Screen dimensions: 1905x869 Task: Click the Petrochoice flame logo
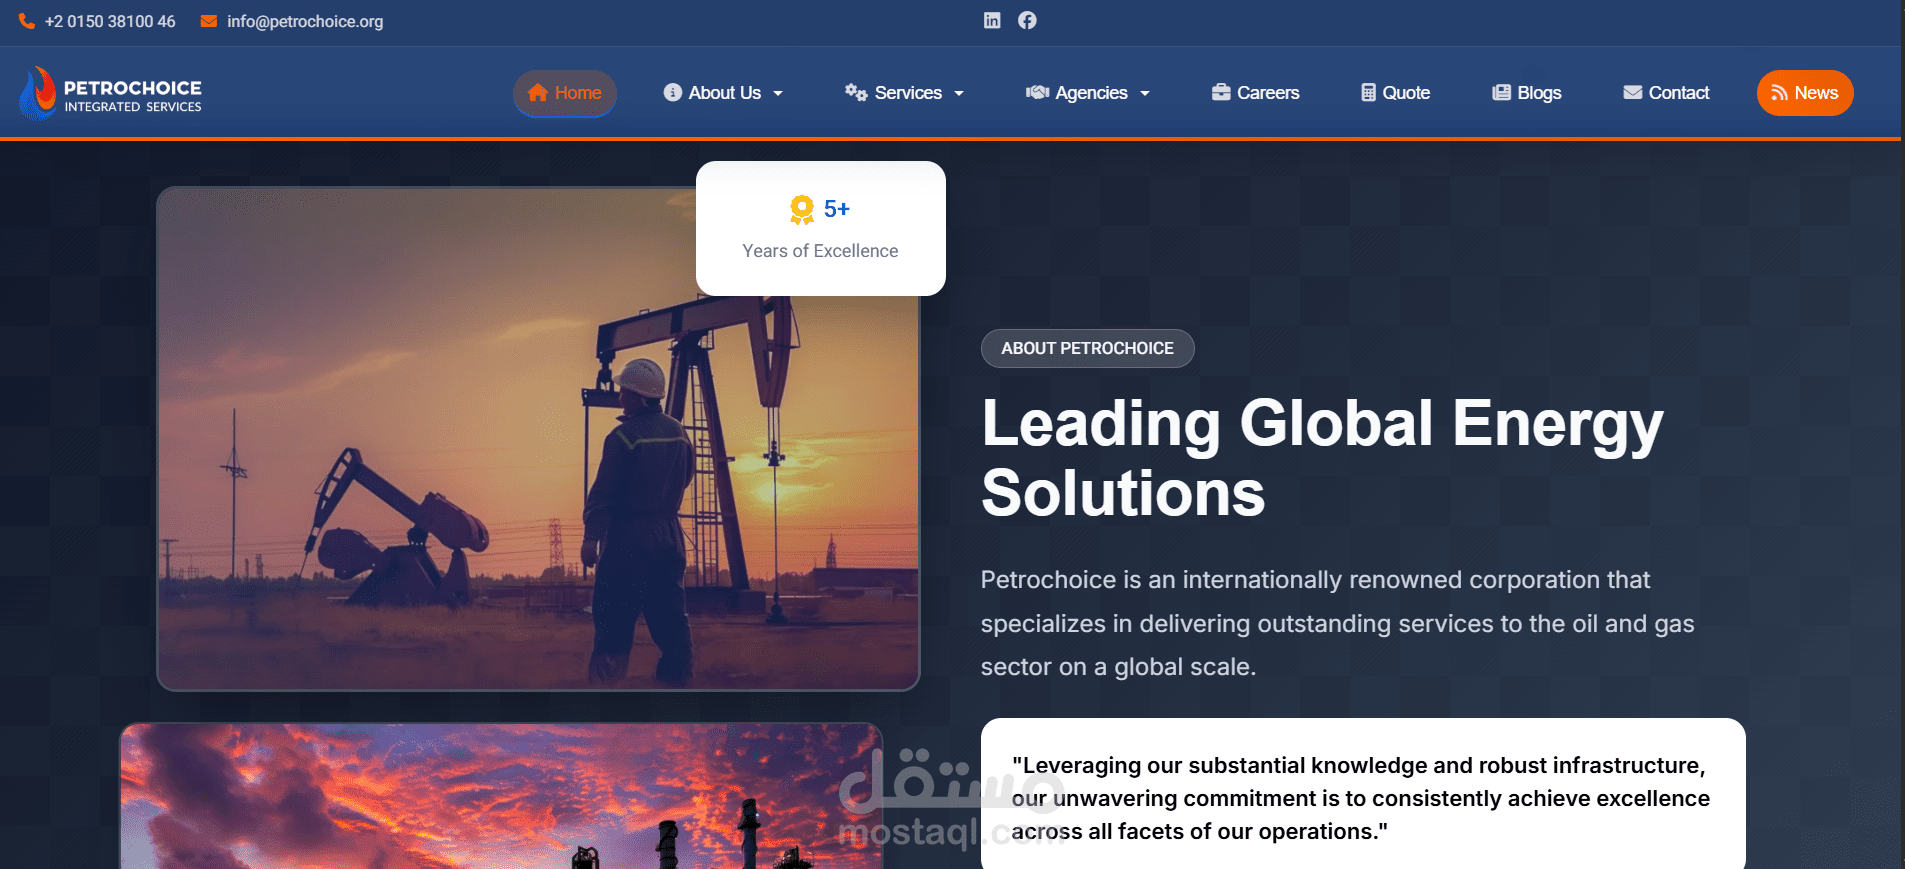38,93
